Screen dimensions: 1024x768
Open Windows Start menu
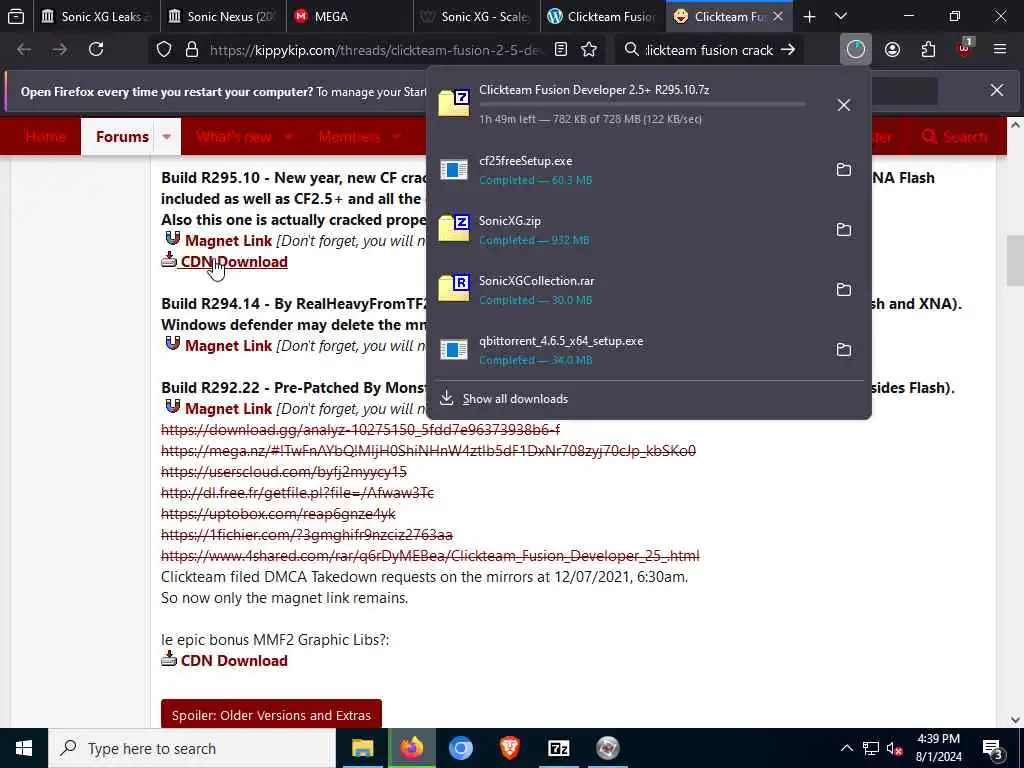(x=24, y=748)
